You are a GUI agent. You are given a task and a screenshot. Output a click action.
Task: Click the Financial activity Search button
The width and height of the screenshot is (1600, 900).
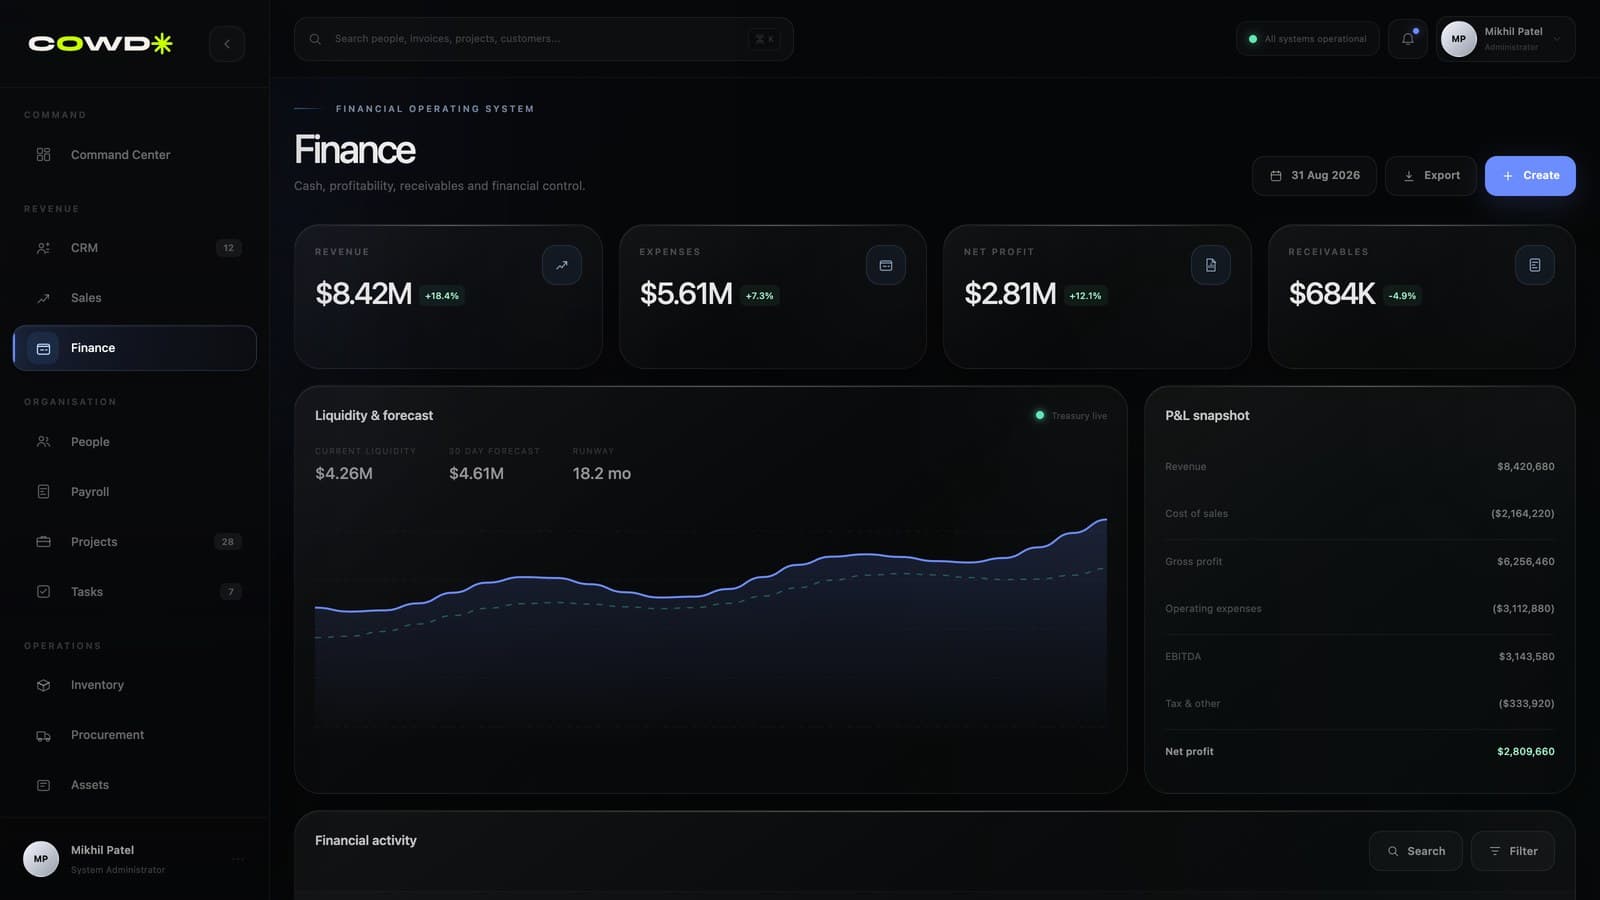pos(1416,851)
